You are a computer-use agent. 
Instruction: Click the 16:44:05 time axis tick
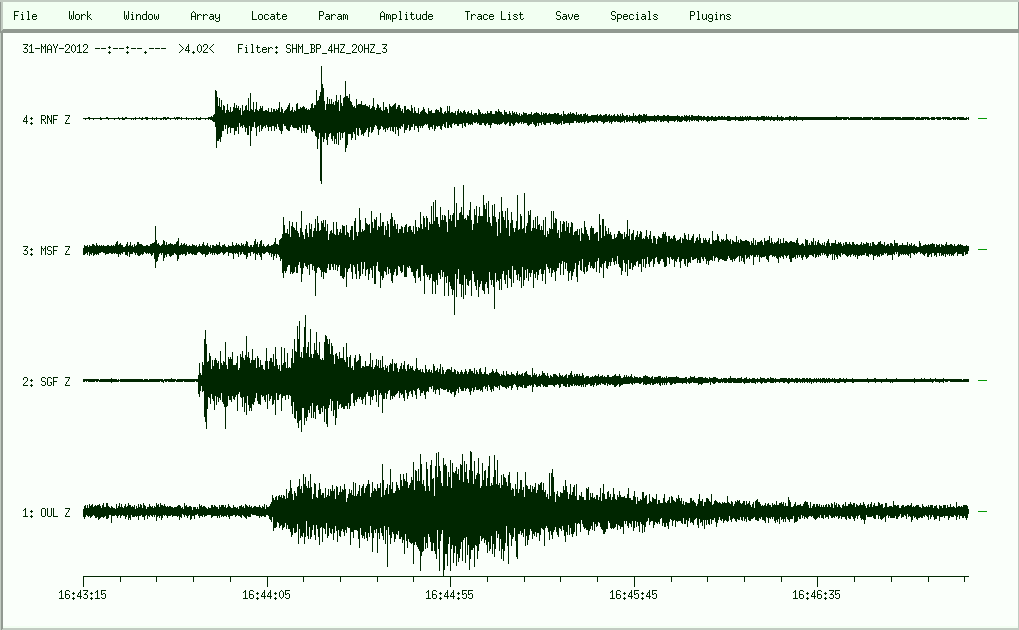tap(267, 579)
